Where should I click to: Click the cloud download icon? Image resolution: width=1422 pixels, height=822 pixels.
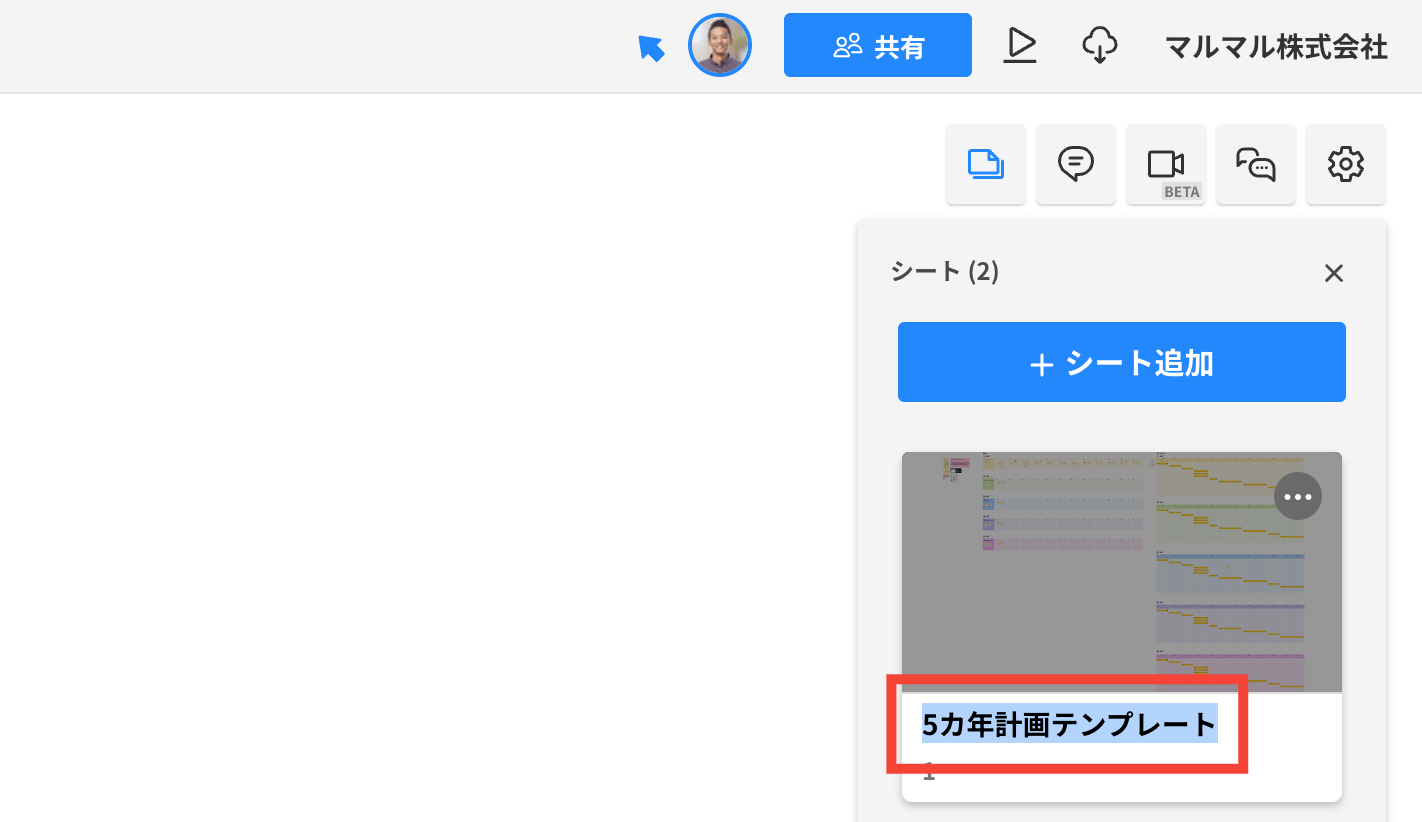(x=1100, y=45)
